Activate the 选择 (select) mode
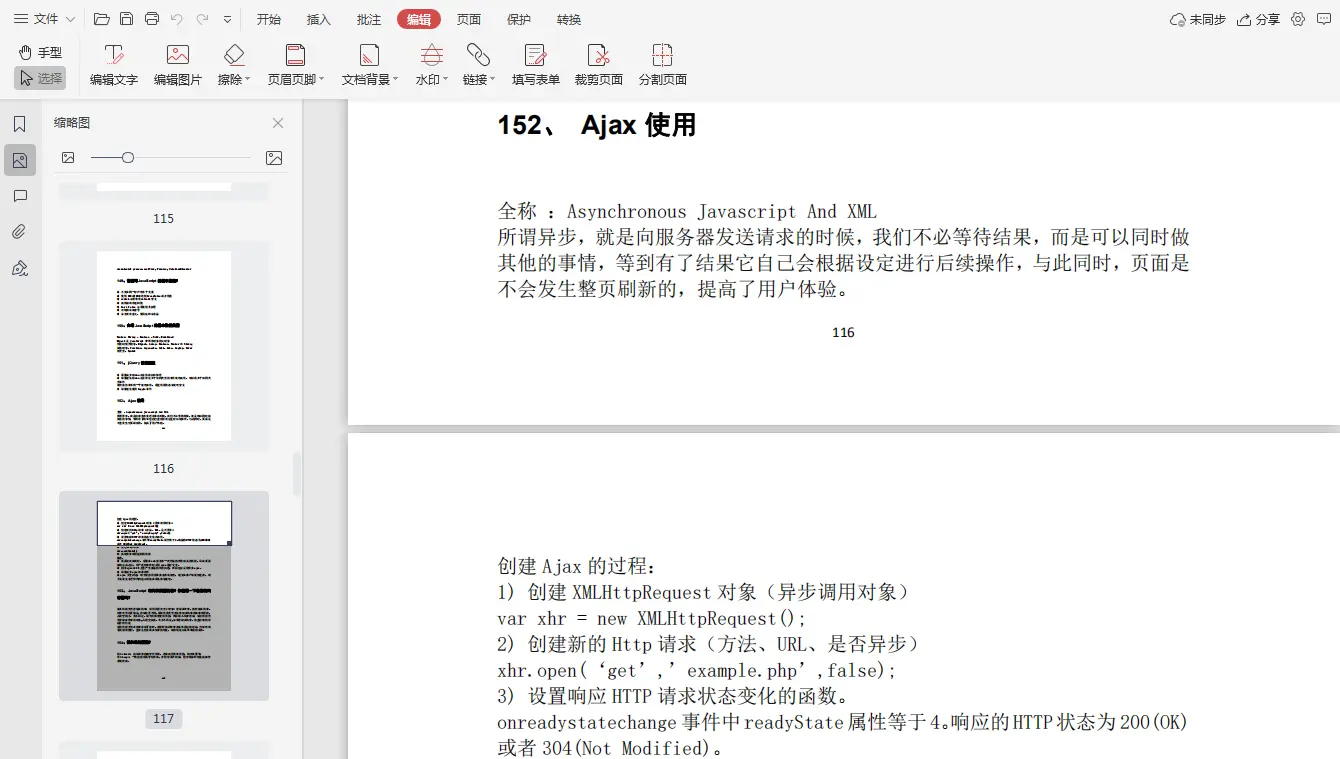Viewport: 1340px width, 759px height. click(40, 77)
